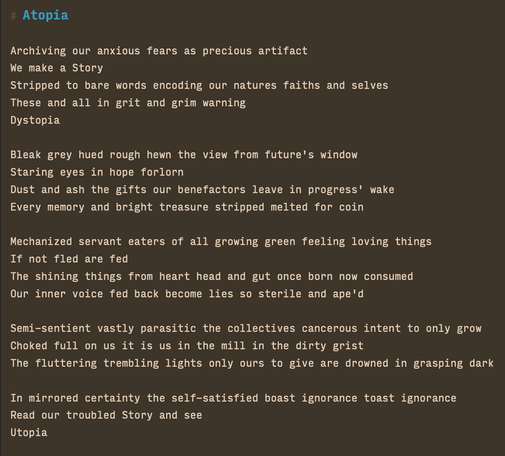
Task: Click the line starting 'Our inner voice'
Action: [187, 294]
